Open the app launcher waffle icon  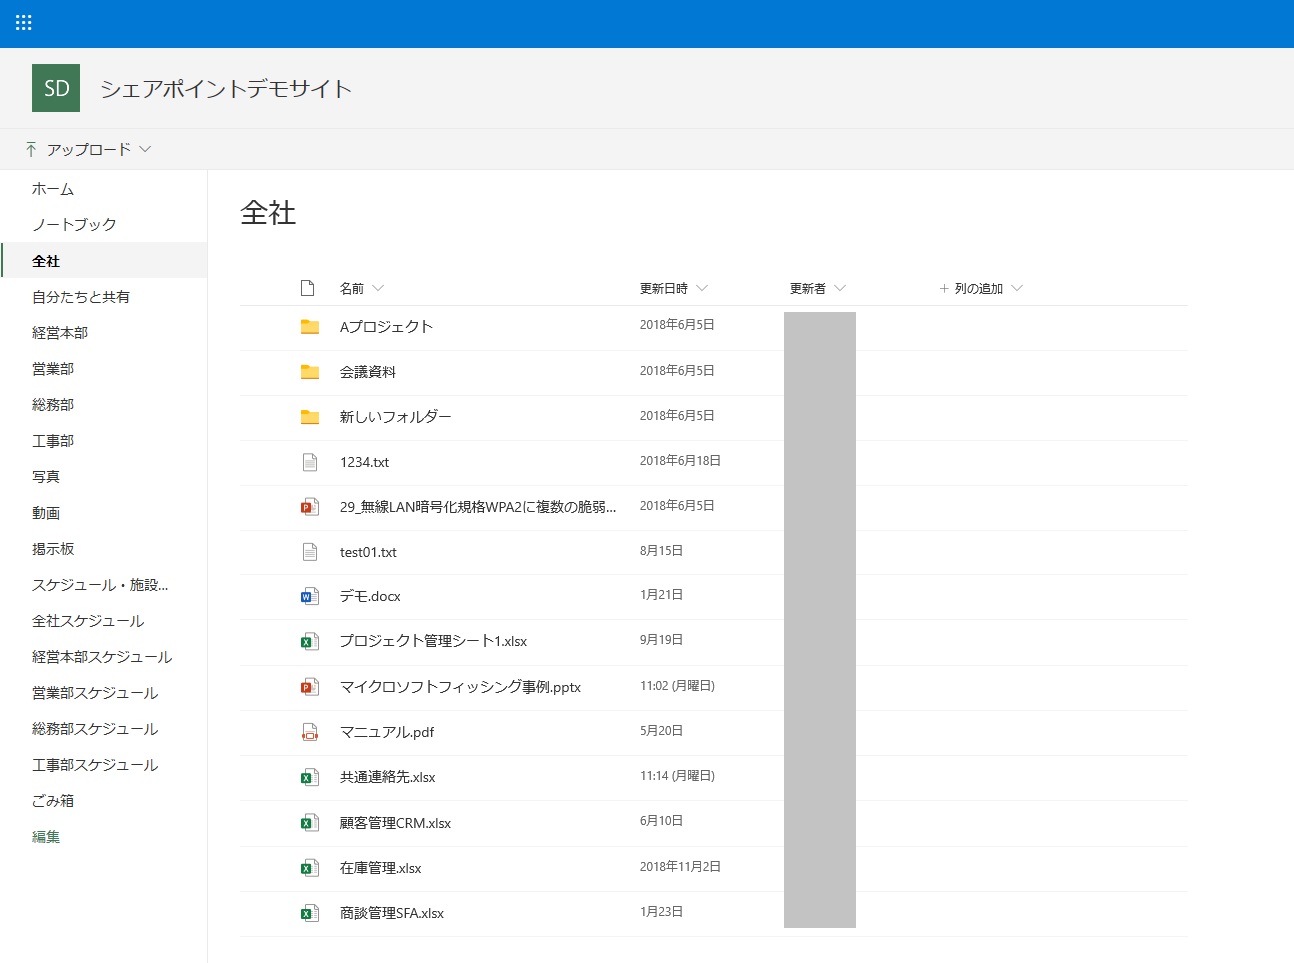pos(24,23)
